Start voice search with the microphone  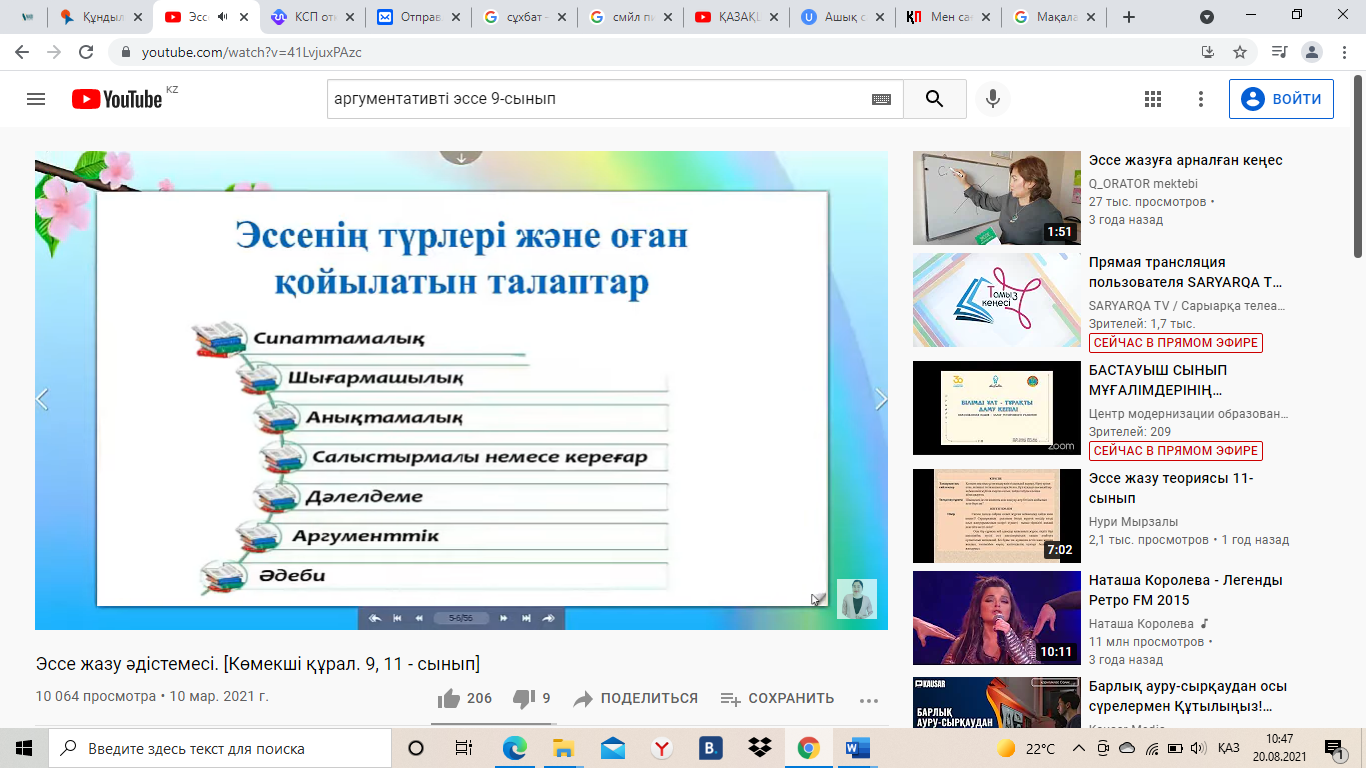(x=993, y=99)
